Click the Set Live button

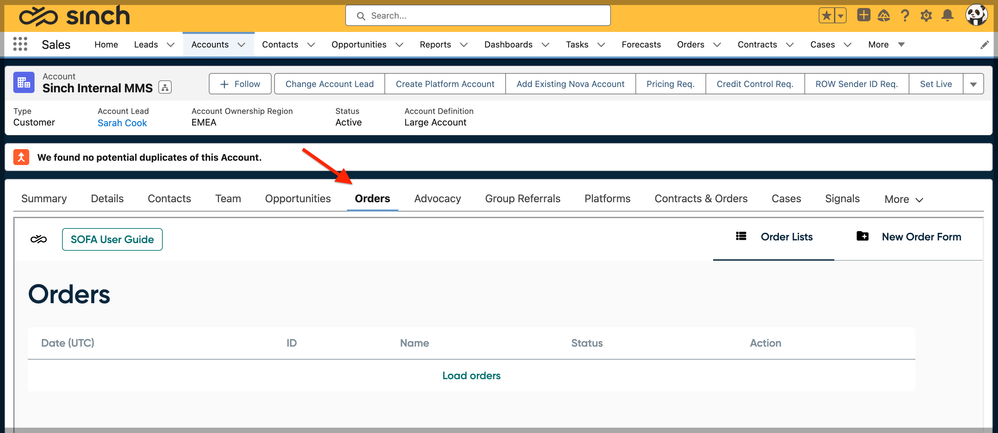click(x=936, y=84)
